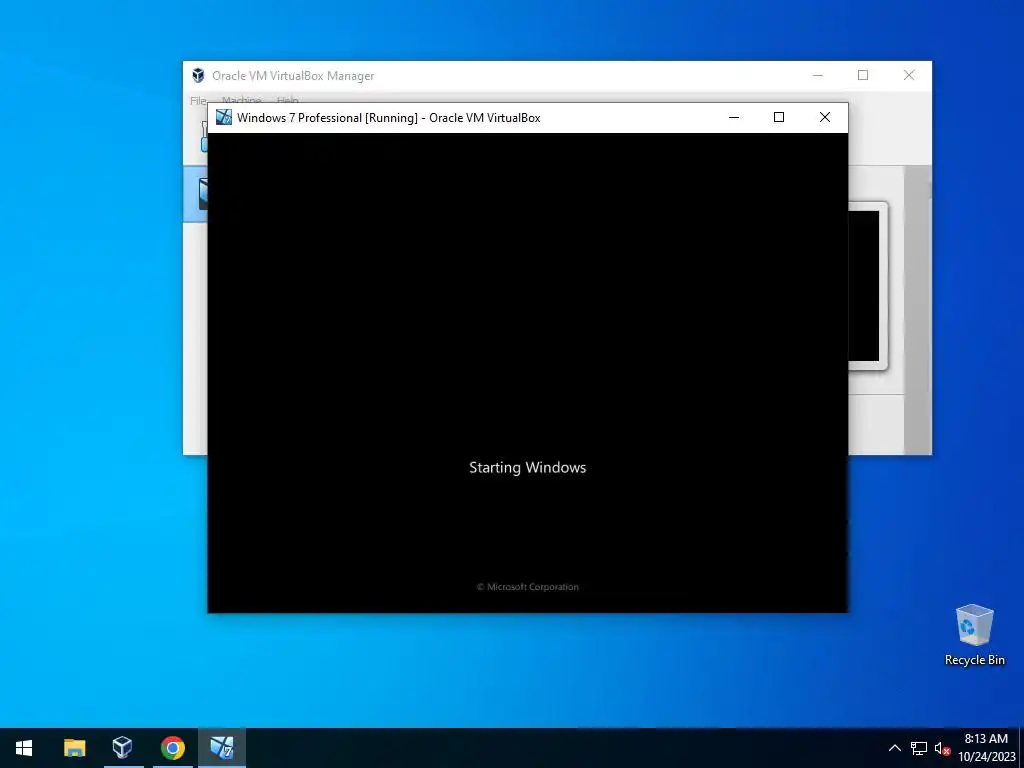Close the VirtualBox Manager window

pyautogui.click(x=909, y=75)
